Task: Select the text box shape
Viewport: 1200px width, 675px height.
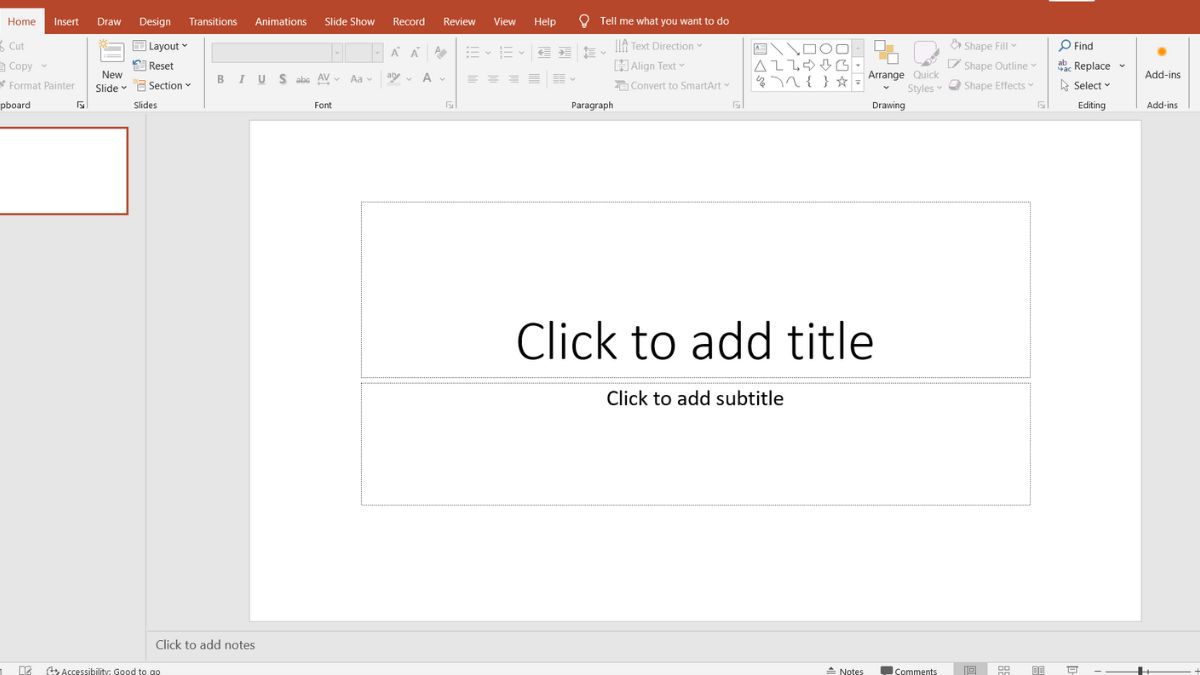Action: coord(760,48)
